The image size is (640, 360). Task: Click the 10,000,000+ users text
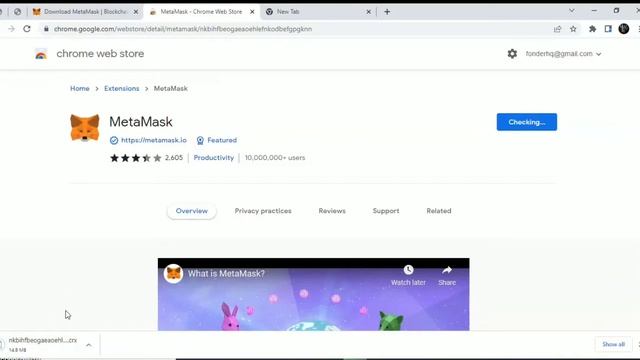275,158
